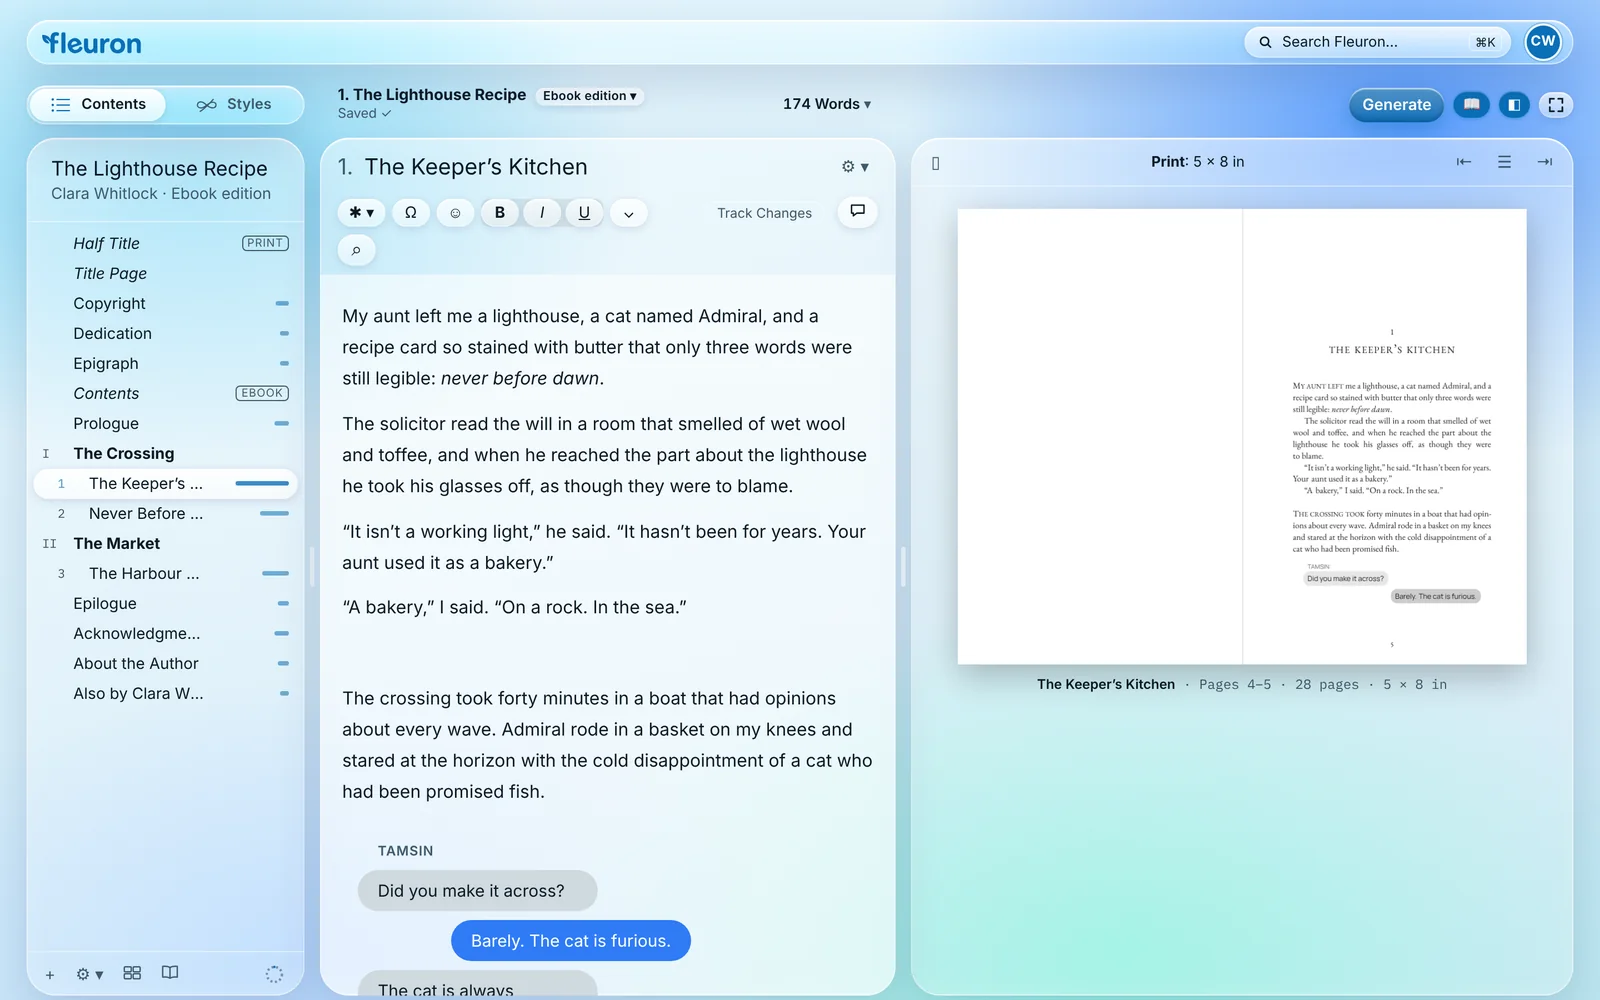
Task: Click the page spread preview thumbnail
Action: (1242, 436)
